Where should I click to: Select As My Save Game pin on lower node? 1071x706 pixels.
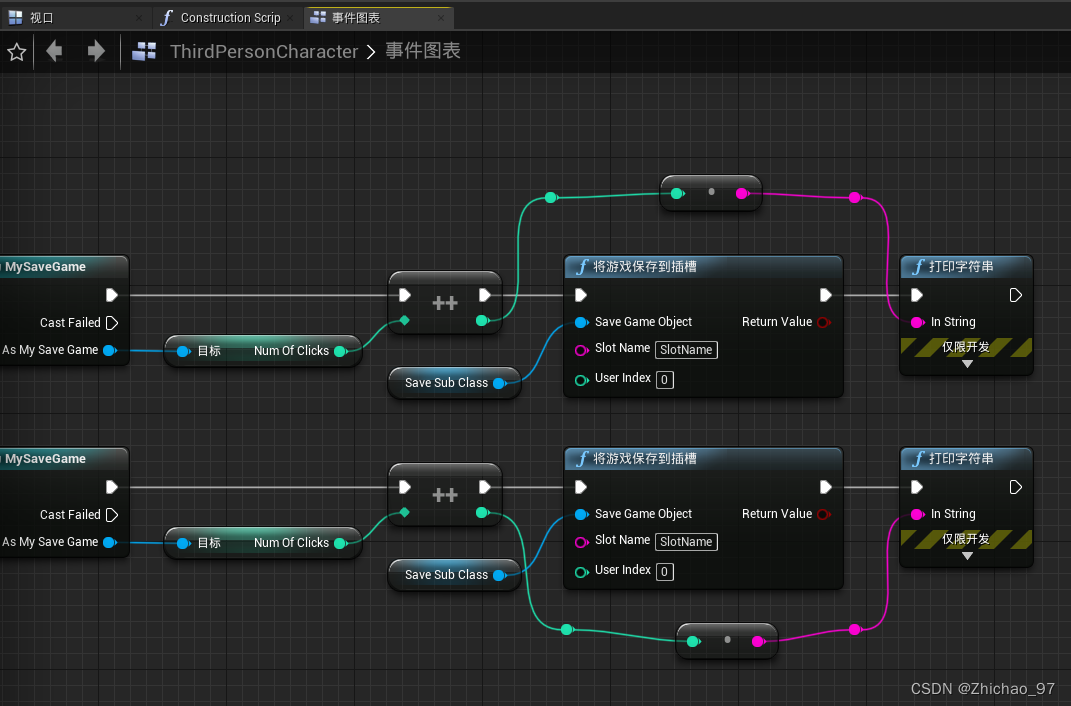109,542
